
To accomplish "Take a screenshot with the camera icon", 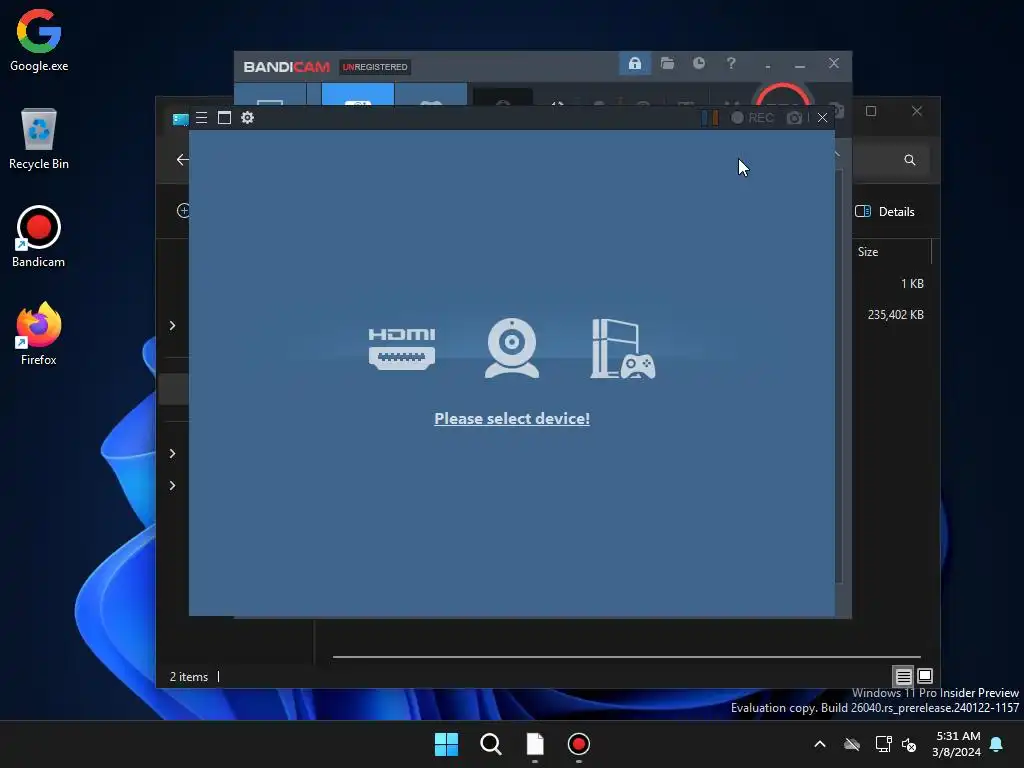I will point(794,118).
